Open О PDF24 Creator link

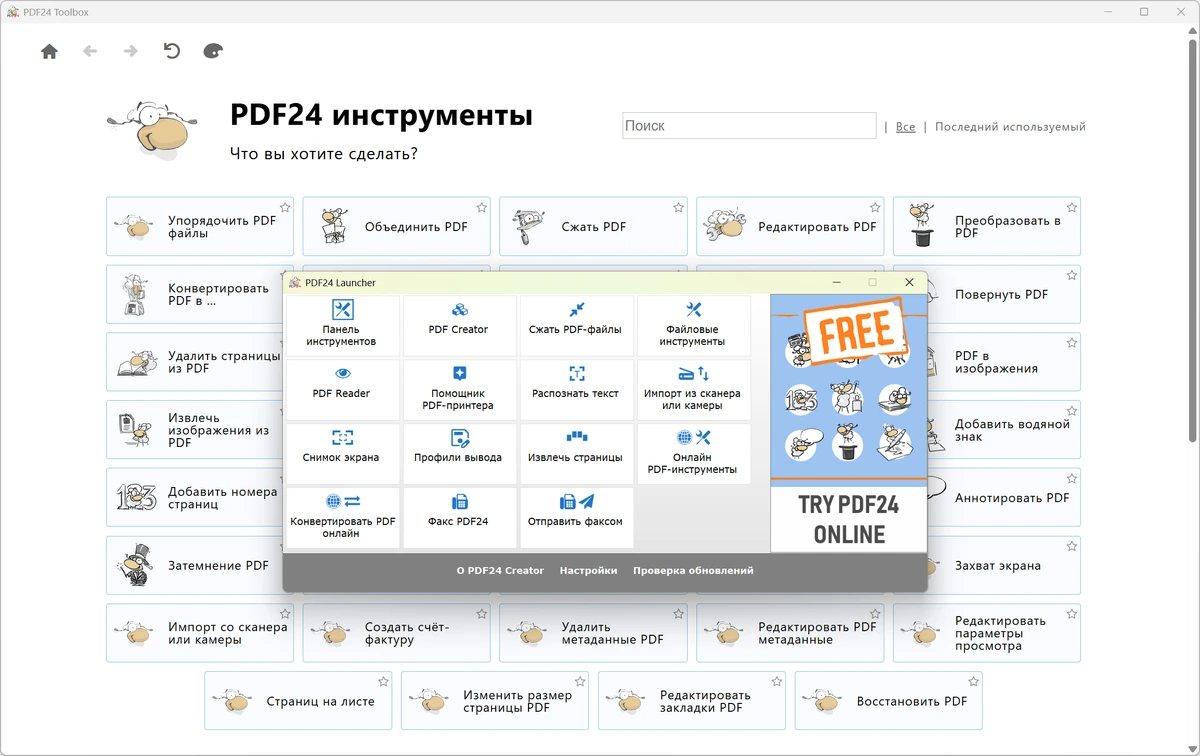(x=500, y=571)
